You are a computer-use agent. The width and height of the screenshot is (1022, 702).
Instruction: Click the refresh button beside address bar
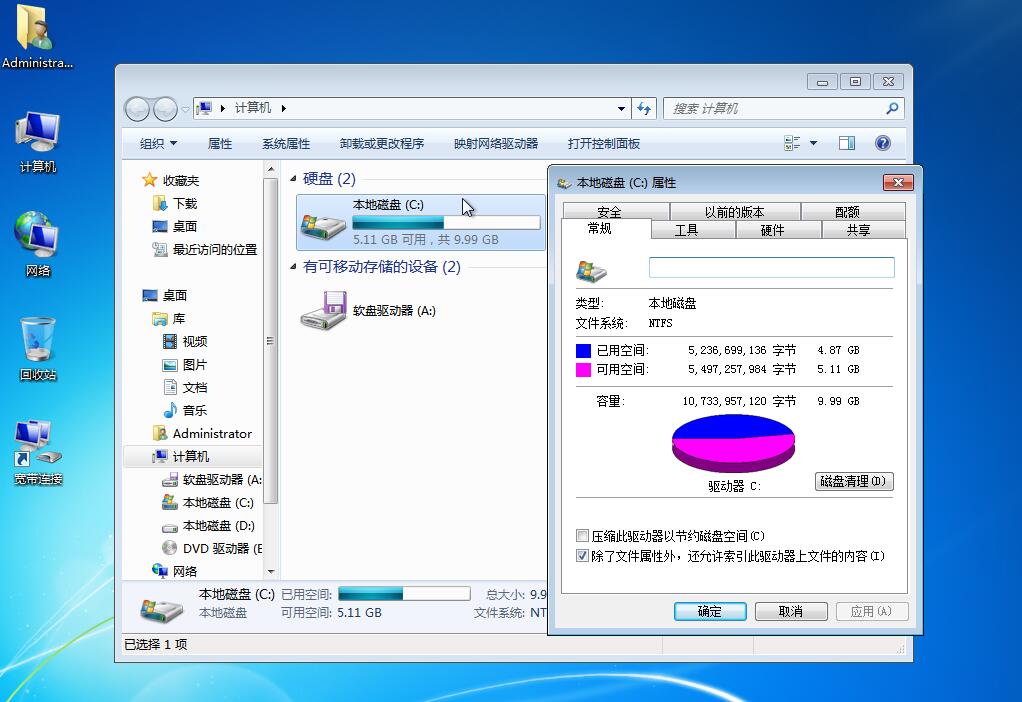644,108
